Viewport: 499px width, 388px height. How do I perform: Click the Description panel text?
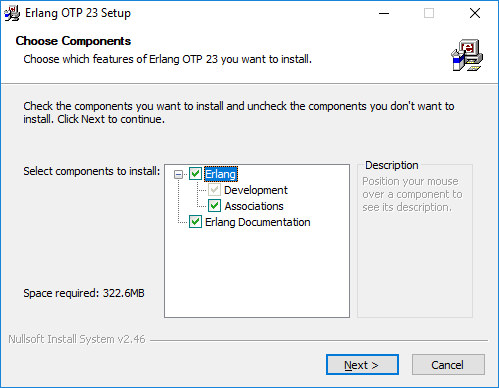(x=412, y=194)
